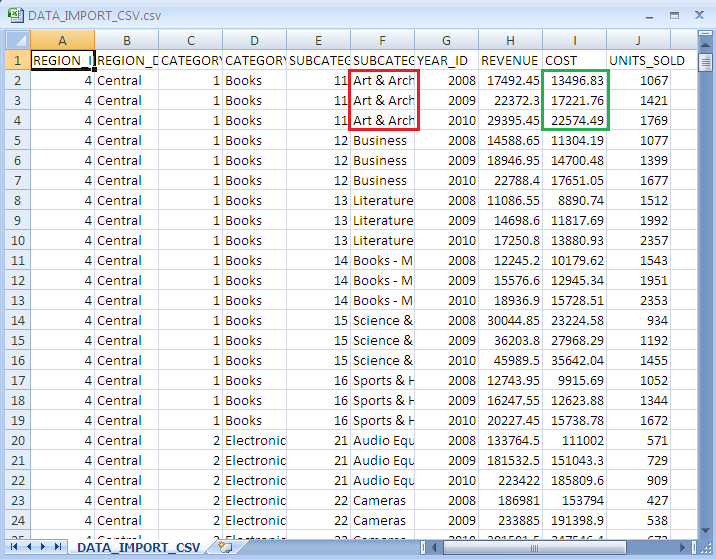
Task: Click the Excel workbook icon in title bar
Action: 15,15
